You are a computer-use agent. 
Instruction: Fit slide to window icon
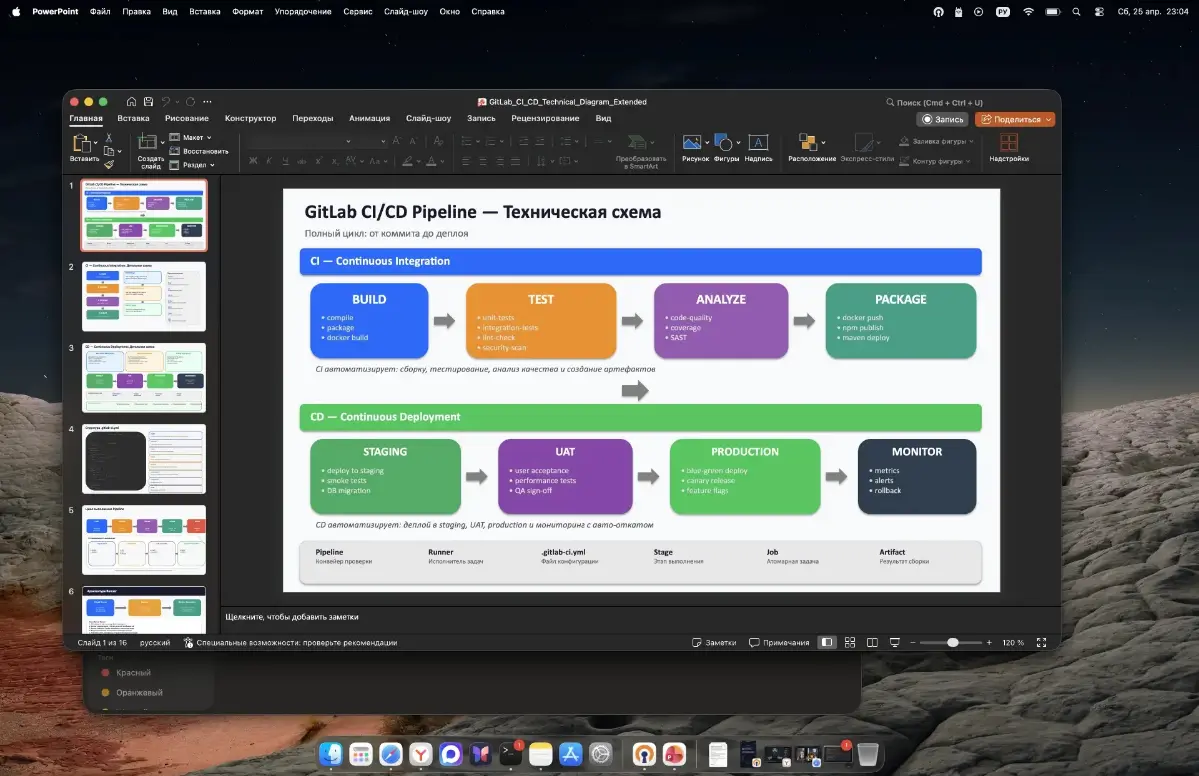pos(1041,643)
